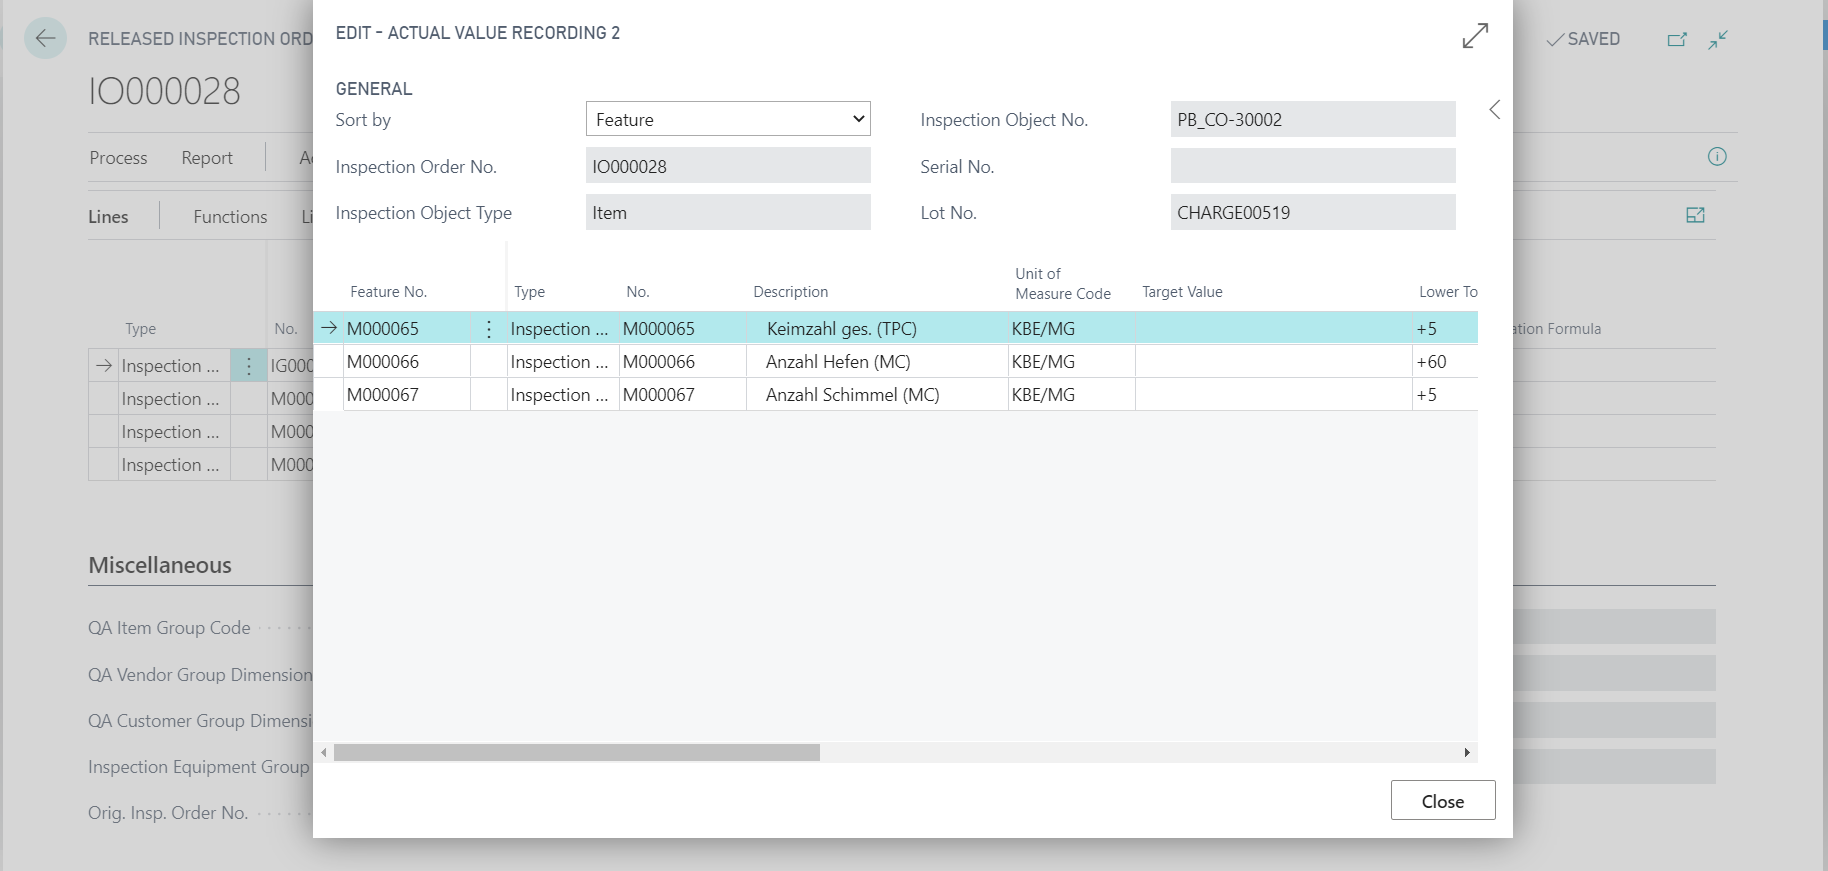Viewport: 1828px width, 871px height.
Task: Expand the dialog to full screen
Action: point(1475,35)
